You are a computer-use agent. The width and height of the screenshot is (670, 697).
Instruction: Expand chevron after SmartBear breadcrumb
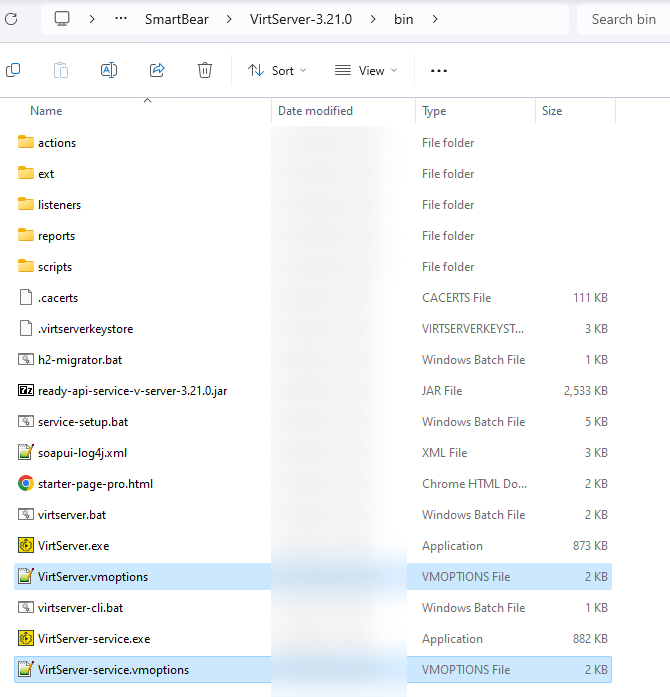(229, 19)
